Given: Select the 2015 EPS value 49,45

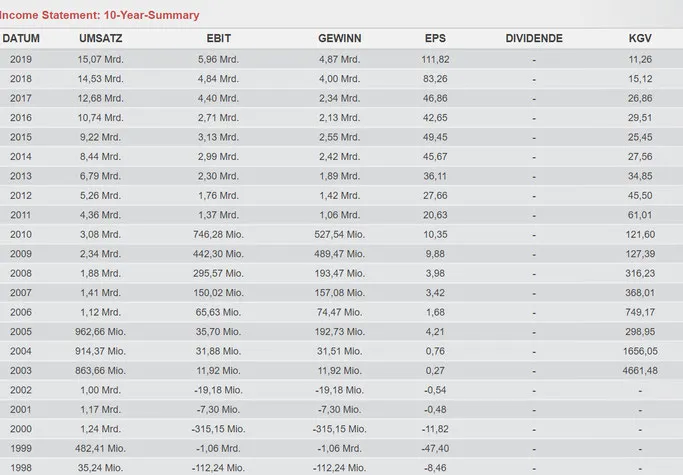Looking at the screenshot, I should [x=435, y=137].
